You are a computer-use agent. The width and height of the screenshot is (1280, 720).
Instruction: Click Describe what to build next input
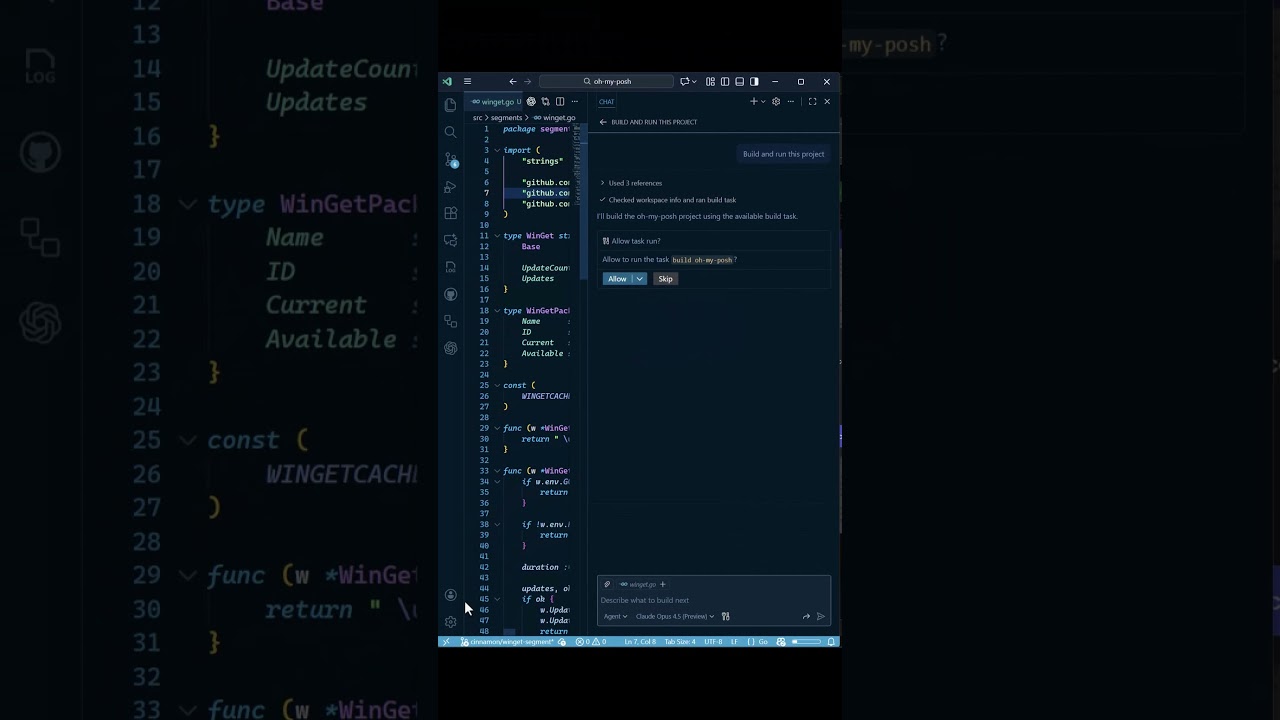click(x=713, y=600)
